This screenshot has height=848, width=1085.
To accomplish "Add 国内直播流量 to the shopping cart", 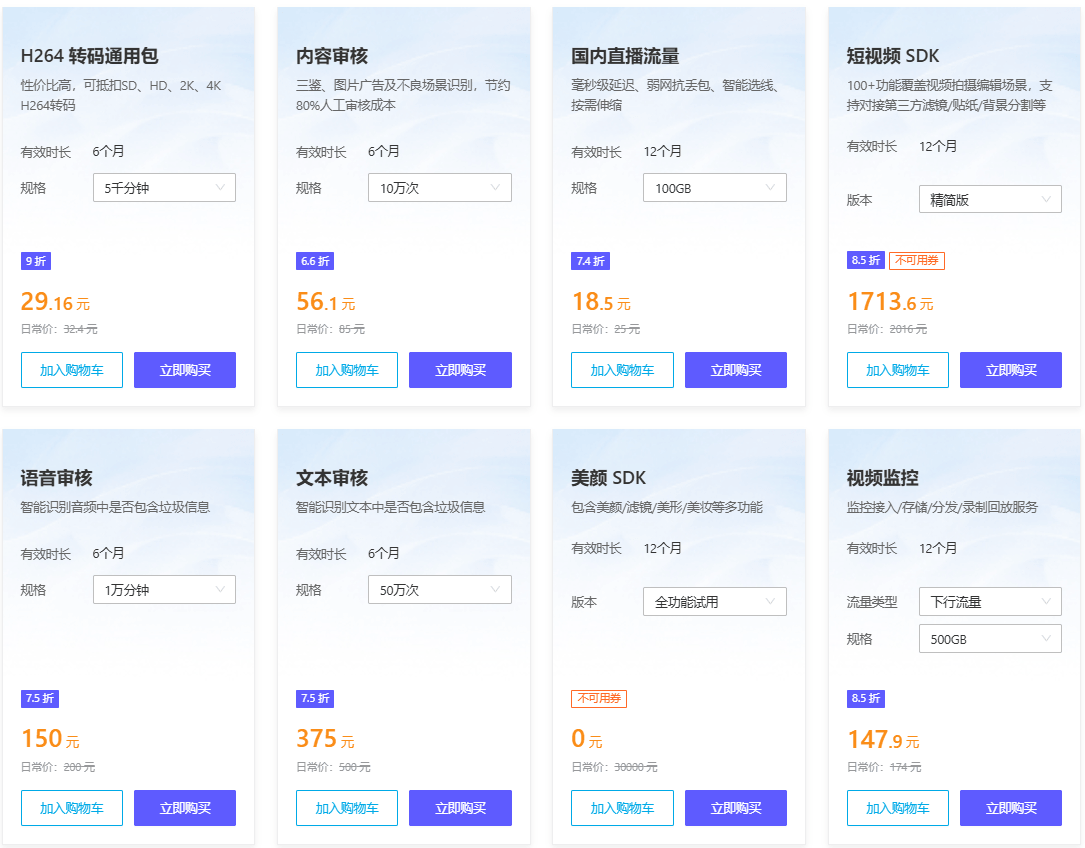I will pyautogui.click(x=622, y=369).
